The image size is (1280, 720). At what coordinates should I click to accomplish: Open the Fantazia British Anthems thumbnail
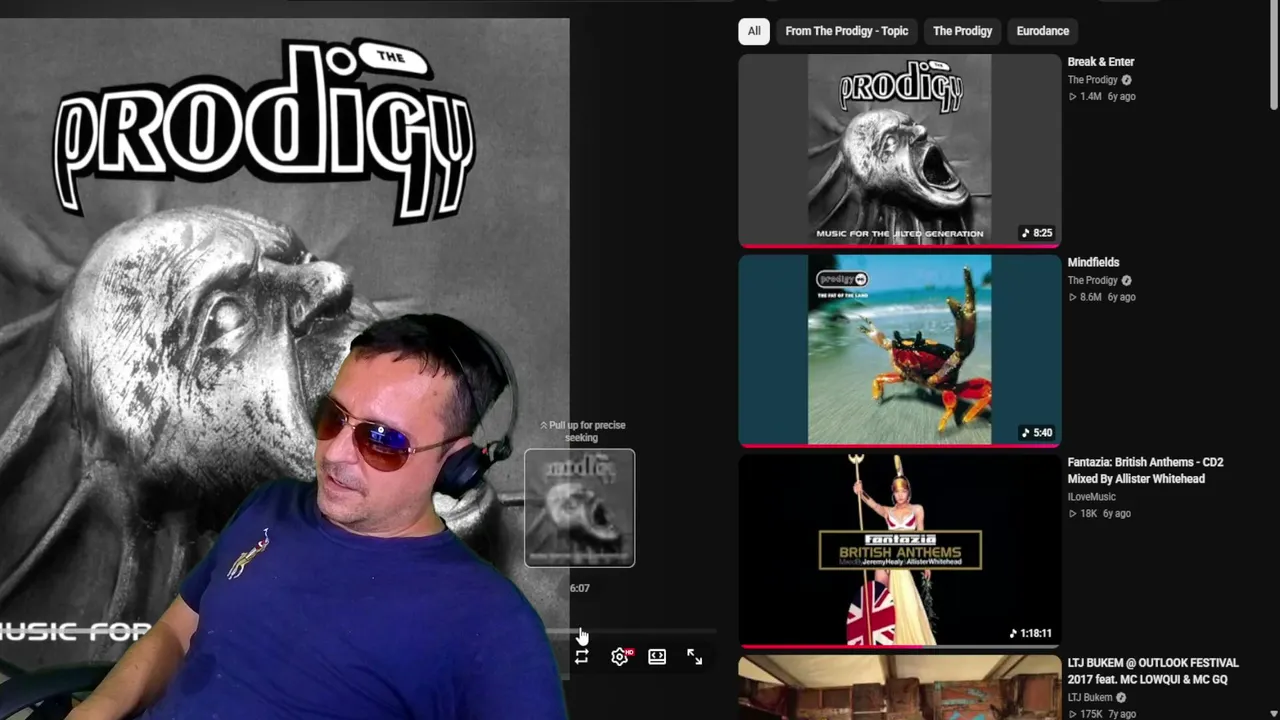tap(900, 551)
